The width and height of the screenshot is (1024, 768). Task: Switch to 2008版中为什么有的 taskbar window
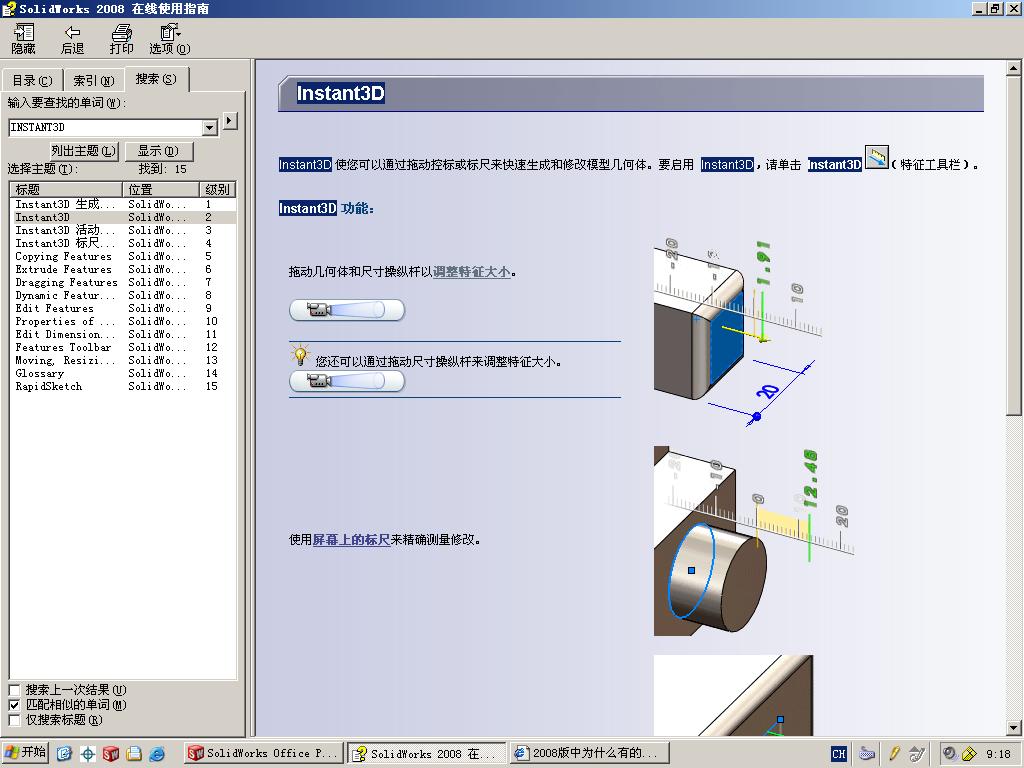[591, 754]
